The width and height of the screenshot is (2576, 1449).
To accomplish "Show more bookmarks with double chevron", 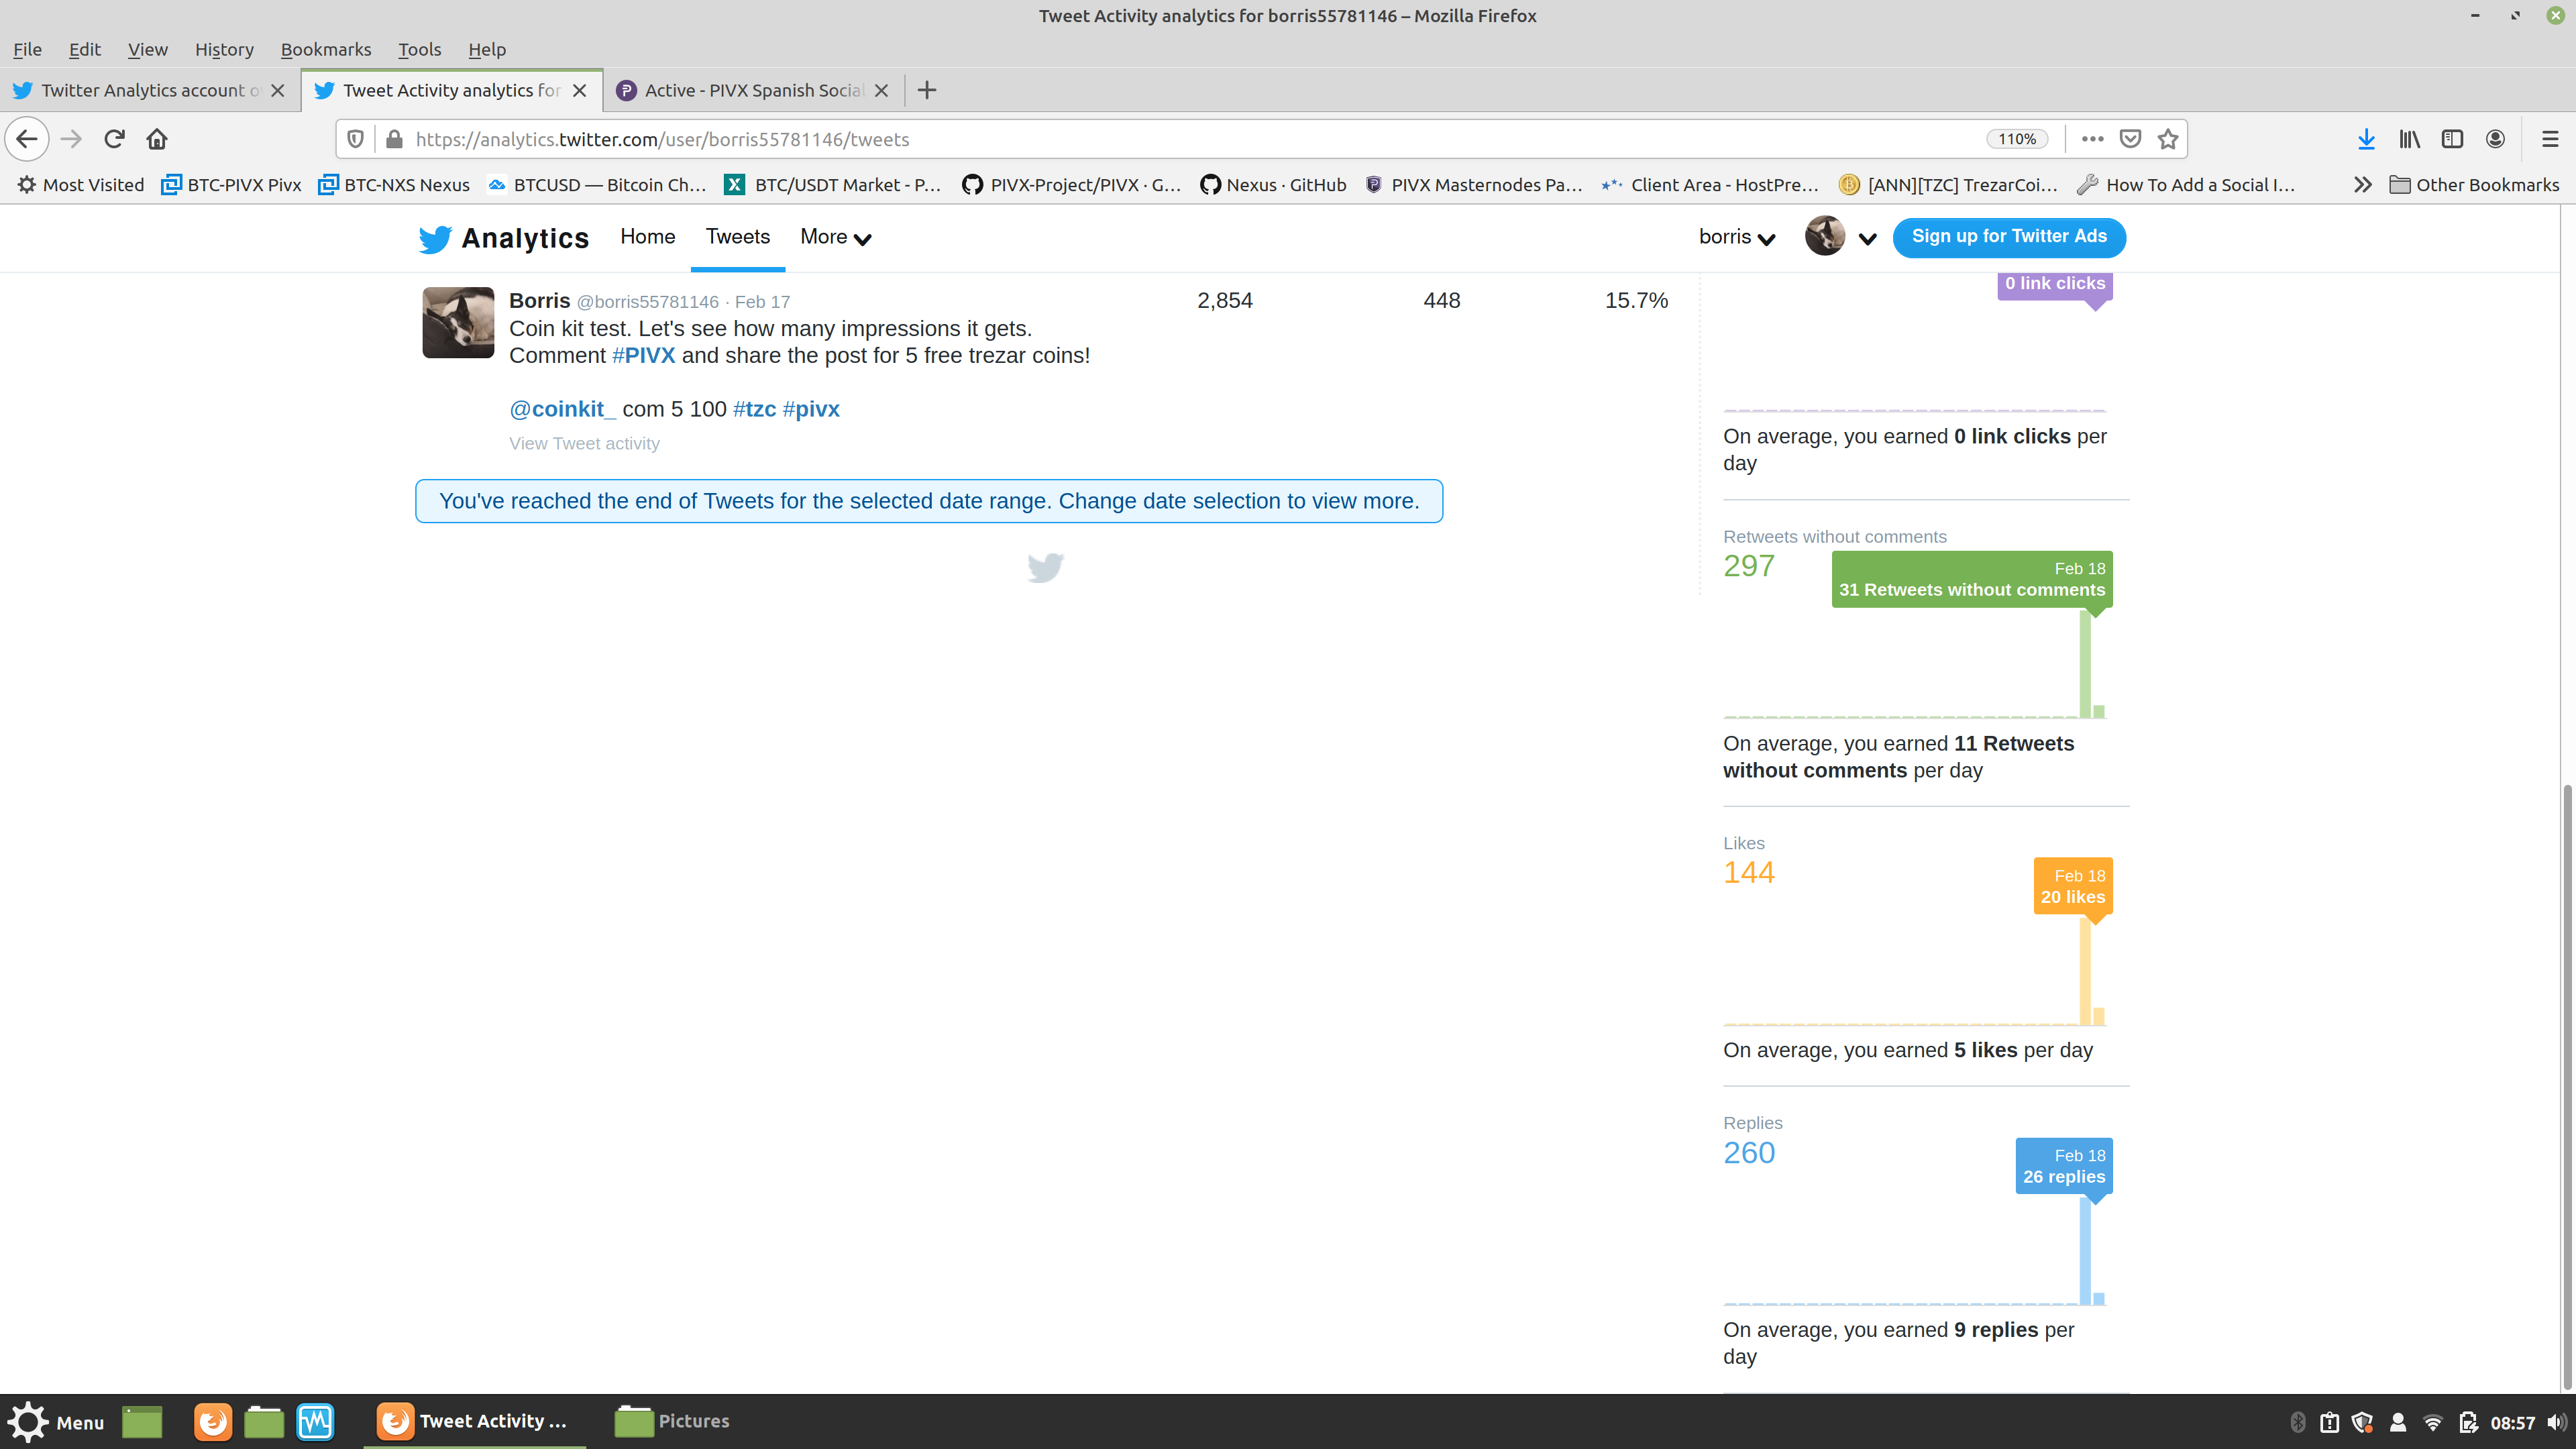I will [2362, 185].
